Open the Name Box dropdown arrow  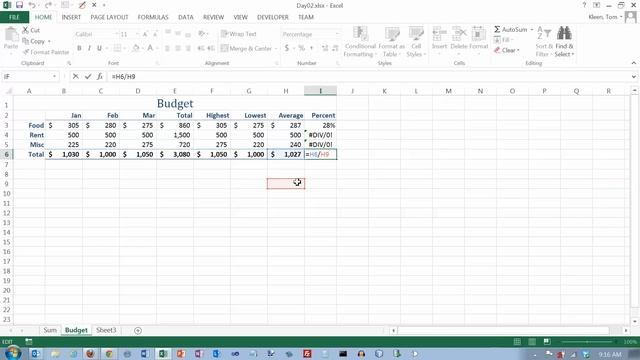(x=54, y=76)
